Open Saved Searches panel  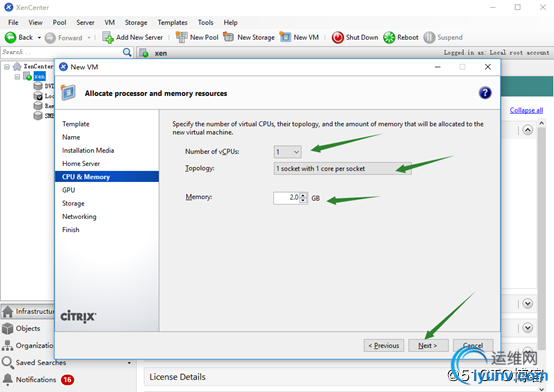41,362
